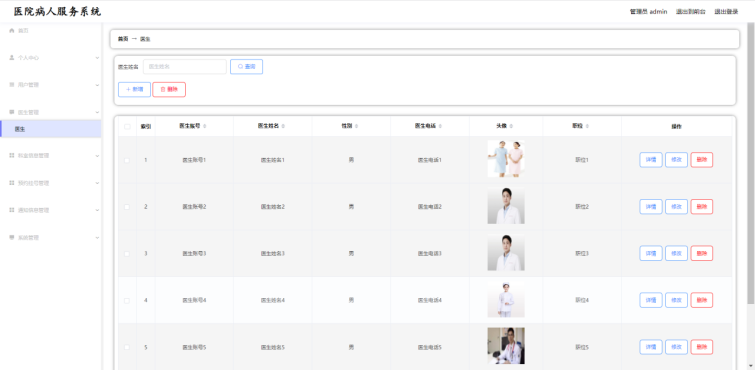
Task: Sort by the 职位 column sort icon
Action: coord(587,127)
